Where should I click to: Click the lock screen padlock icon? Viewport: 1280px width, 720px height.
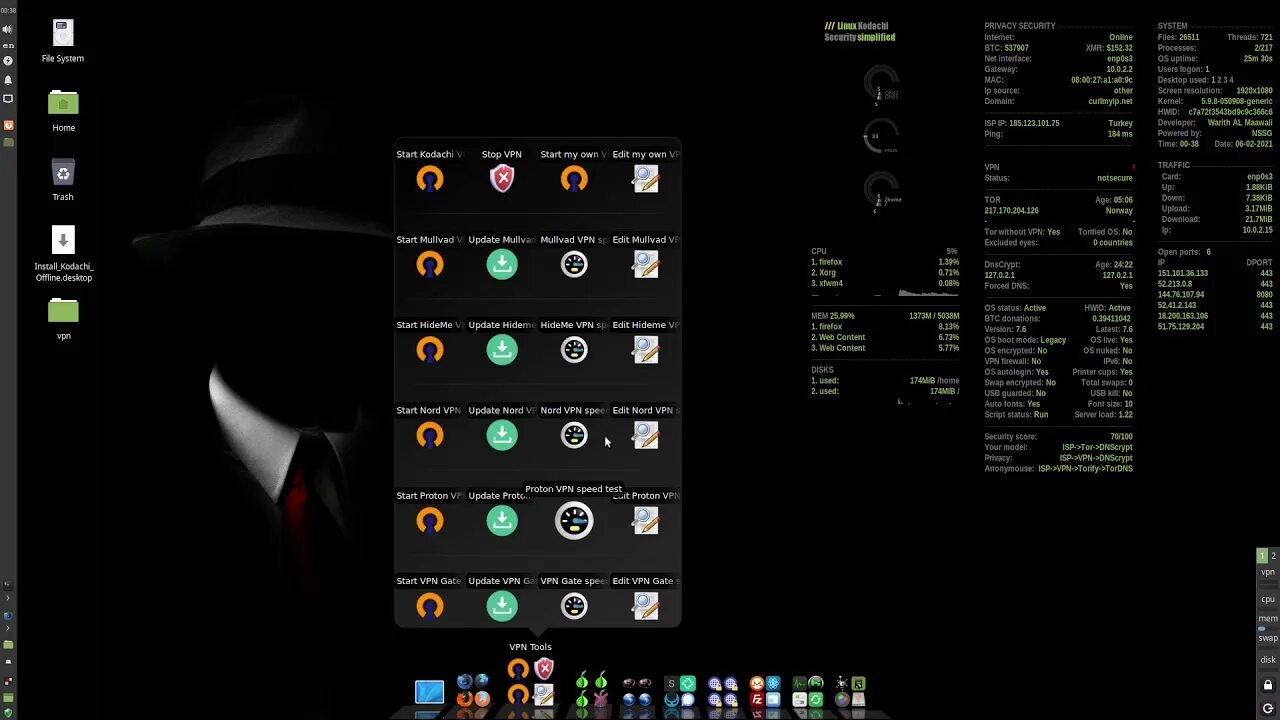coord(1268,685)
